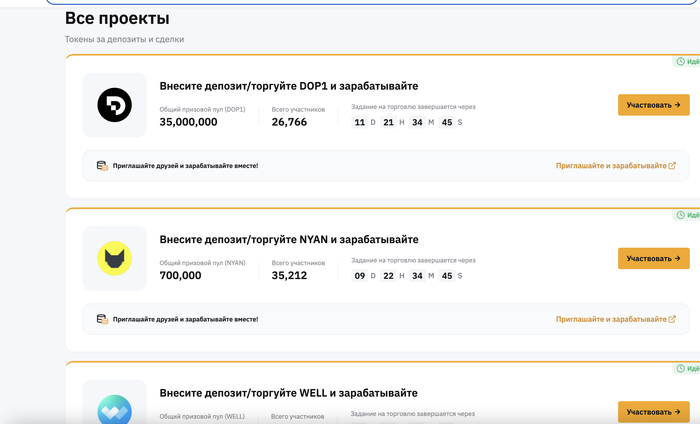Click the invite friends icon in NYAN card

(101, 319)
